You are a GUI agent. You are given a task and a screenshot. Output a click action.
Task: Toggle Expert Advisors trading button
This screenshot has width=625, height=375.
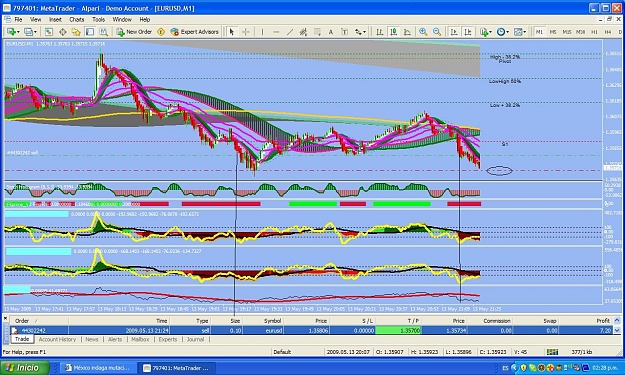click(x=195, y=32)
